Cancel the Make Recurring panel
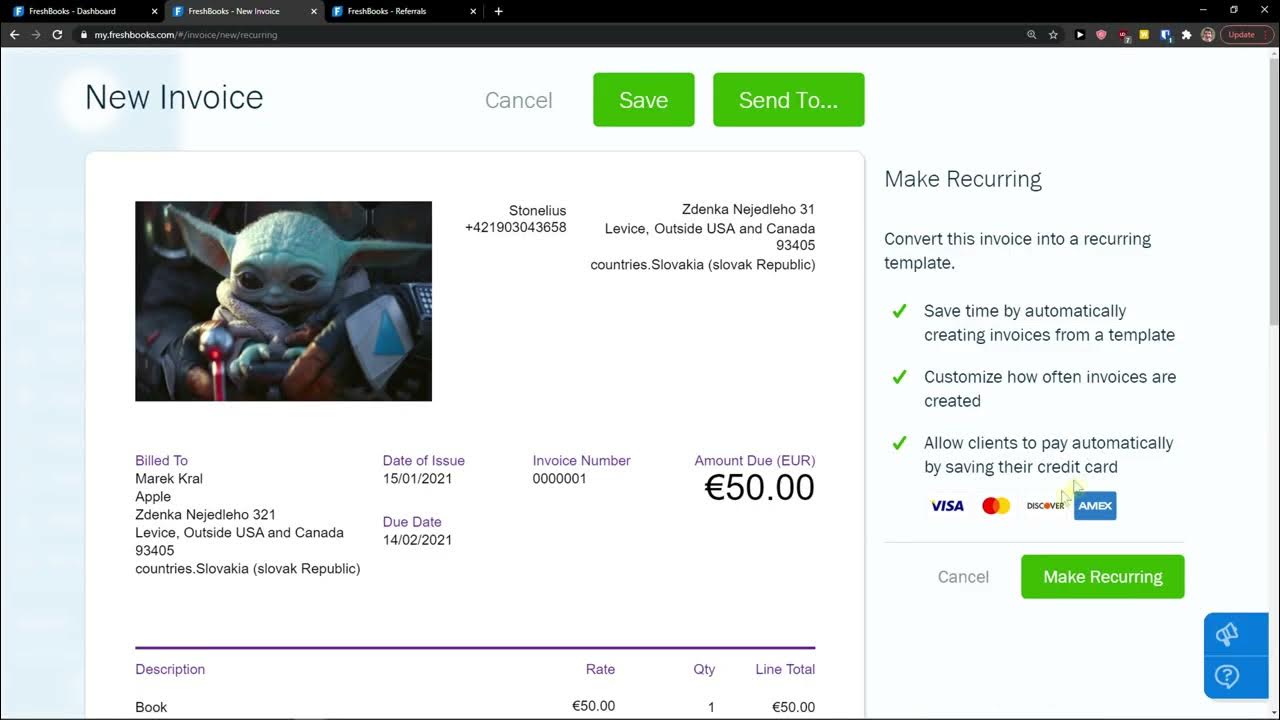 coord(963,577)
